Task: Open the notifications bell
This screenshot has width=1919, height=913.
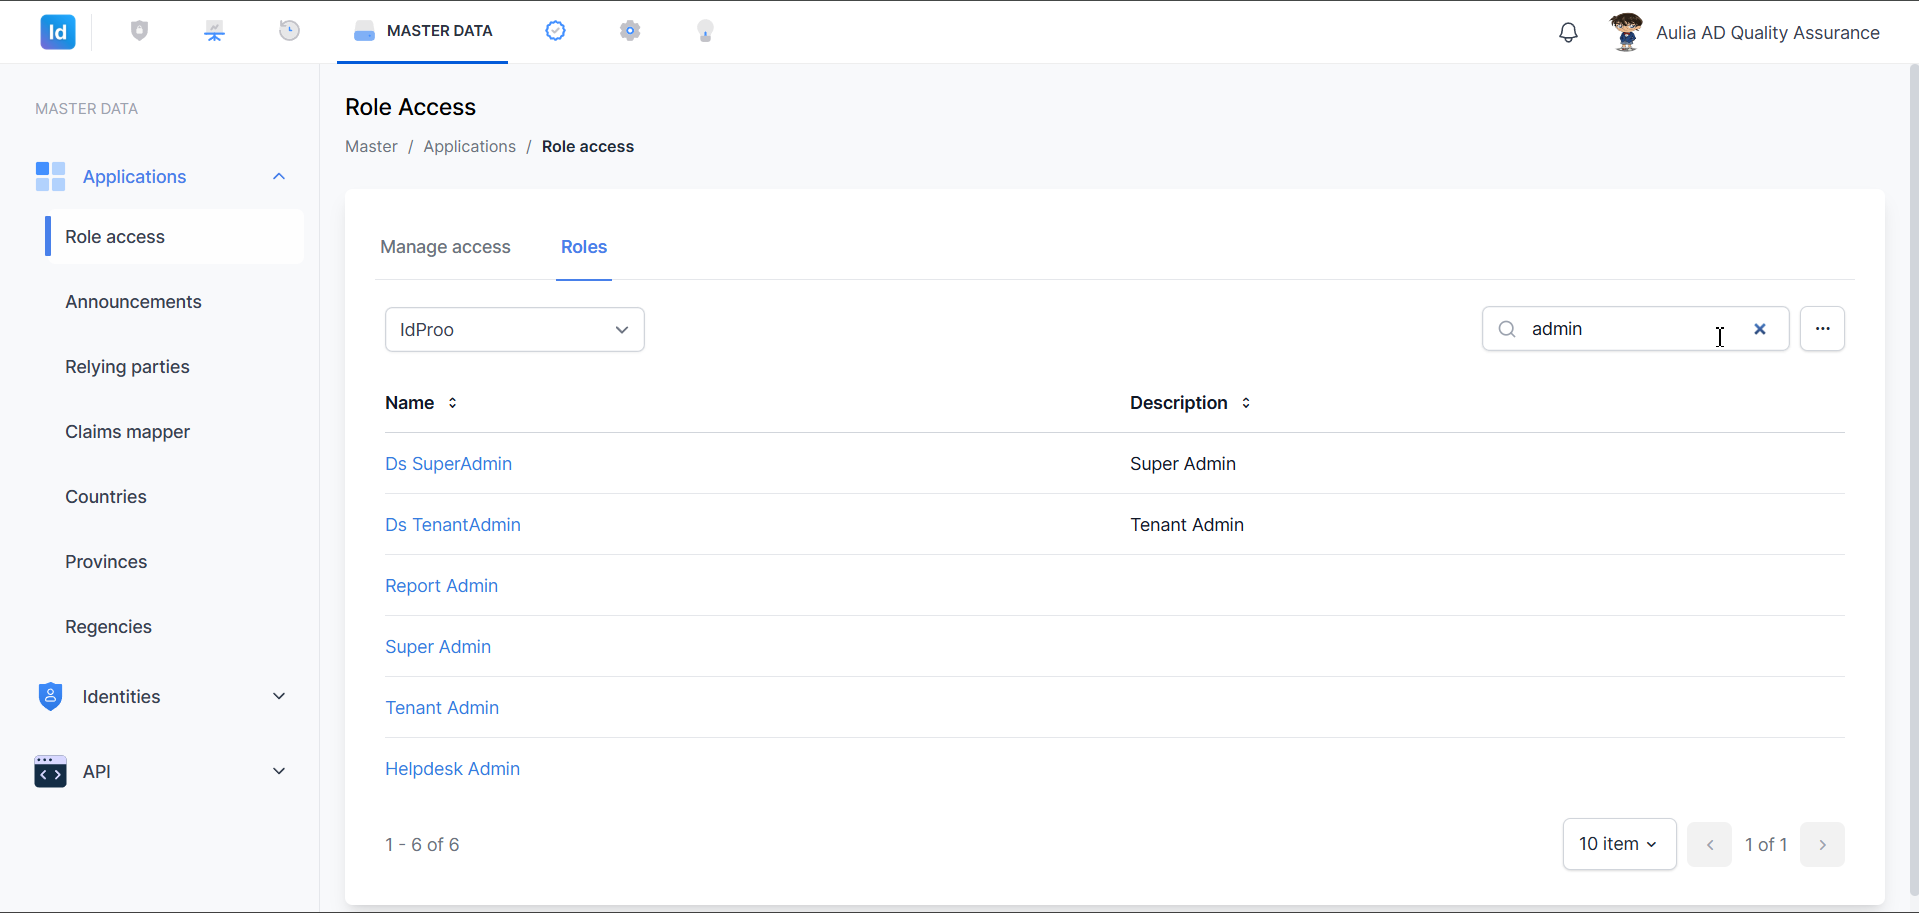Action: [1568, 32]
